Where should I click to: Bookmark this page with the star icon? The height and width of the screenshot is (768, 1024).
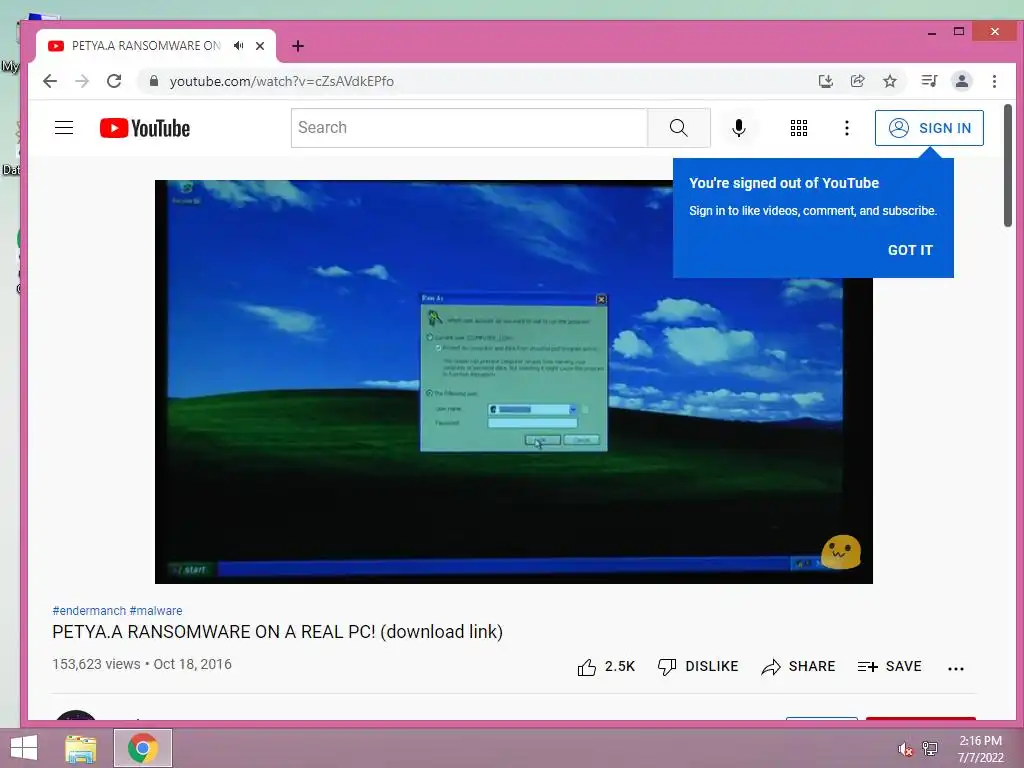coord(889,81)
